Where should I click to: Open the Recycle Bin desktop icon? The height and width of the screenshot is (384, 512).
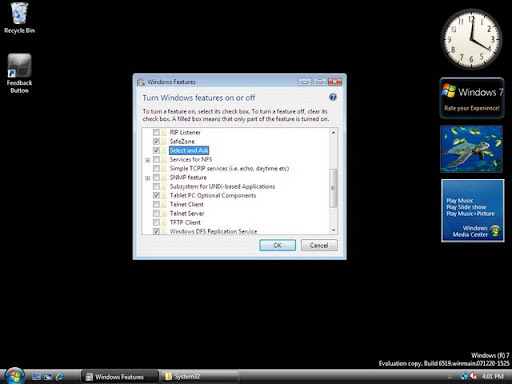click(19, 17)
